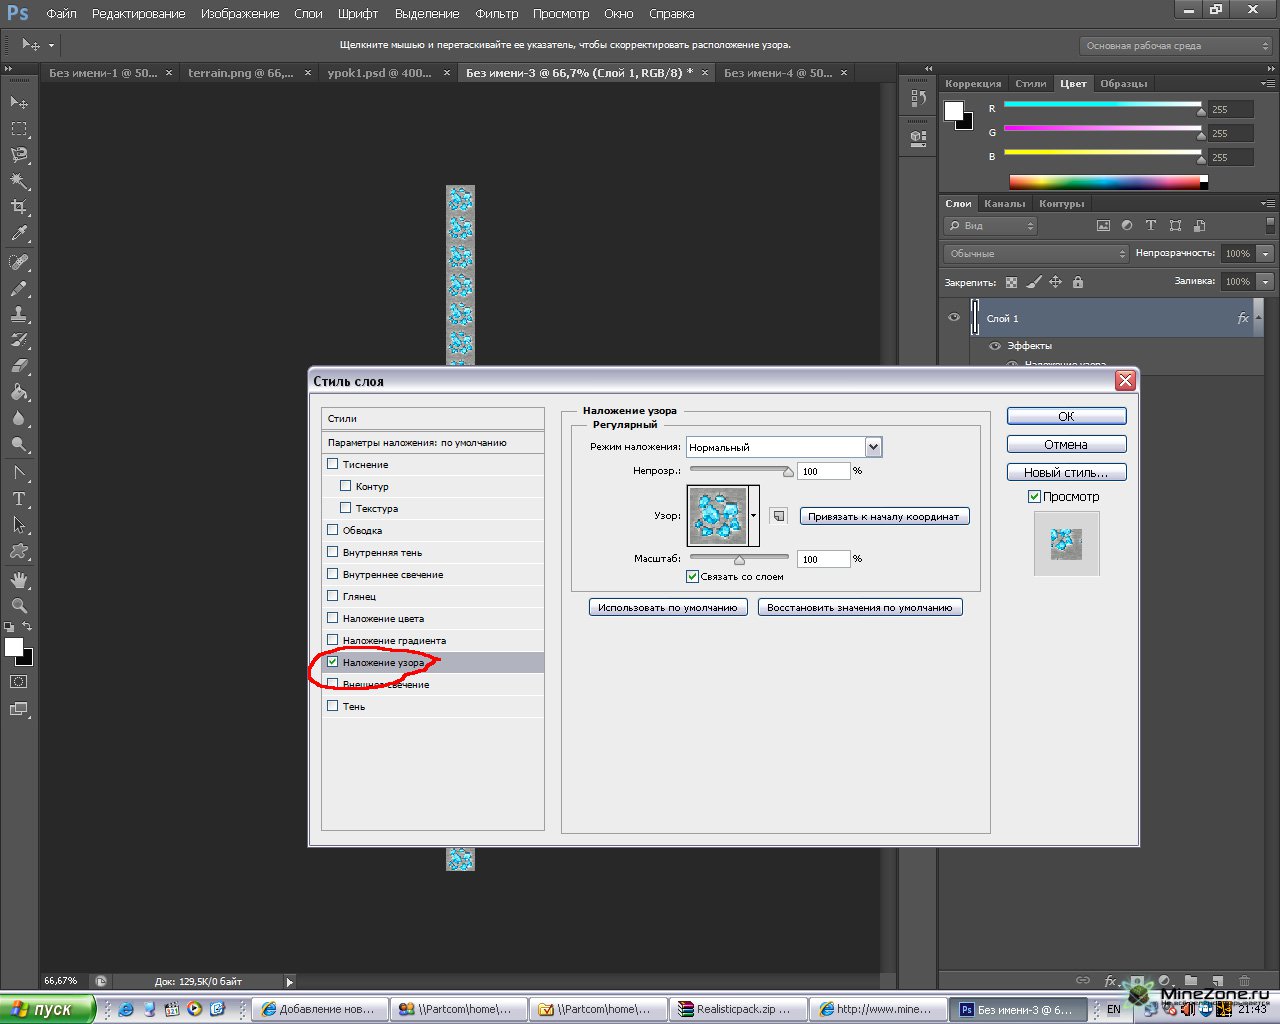
Task: Click Привязать к началу координат button
Action: [883, 517]
